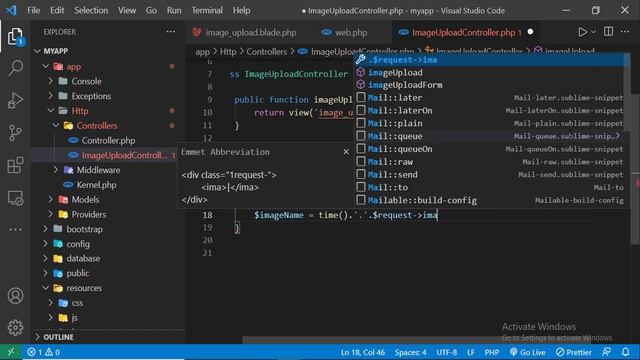Open the notifications bell in status bar
This screenshot has height=360, width=640.
pyautogui.click(x=625, y=352)
